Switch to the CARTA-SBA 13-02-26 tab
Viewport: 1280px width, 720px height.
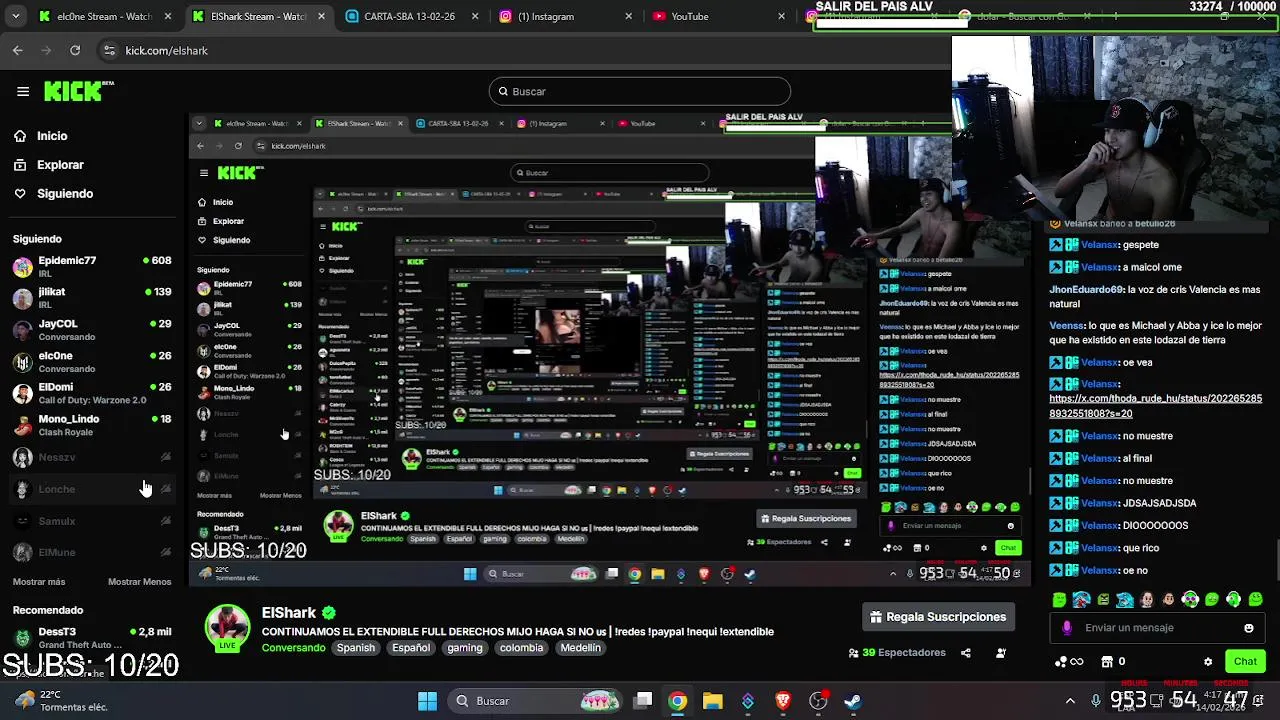[x=410, y=16]
